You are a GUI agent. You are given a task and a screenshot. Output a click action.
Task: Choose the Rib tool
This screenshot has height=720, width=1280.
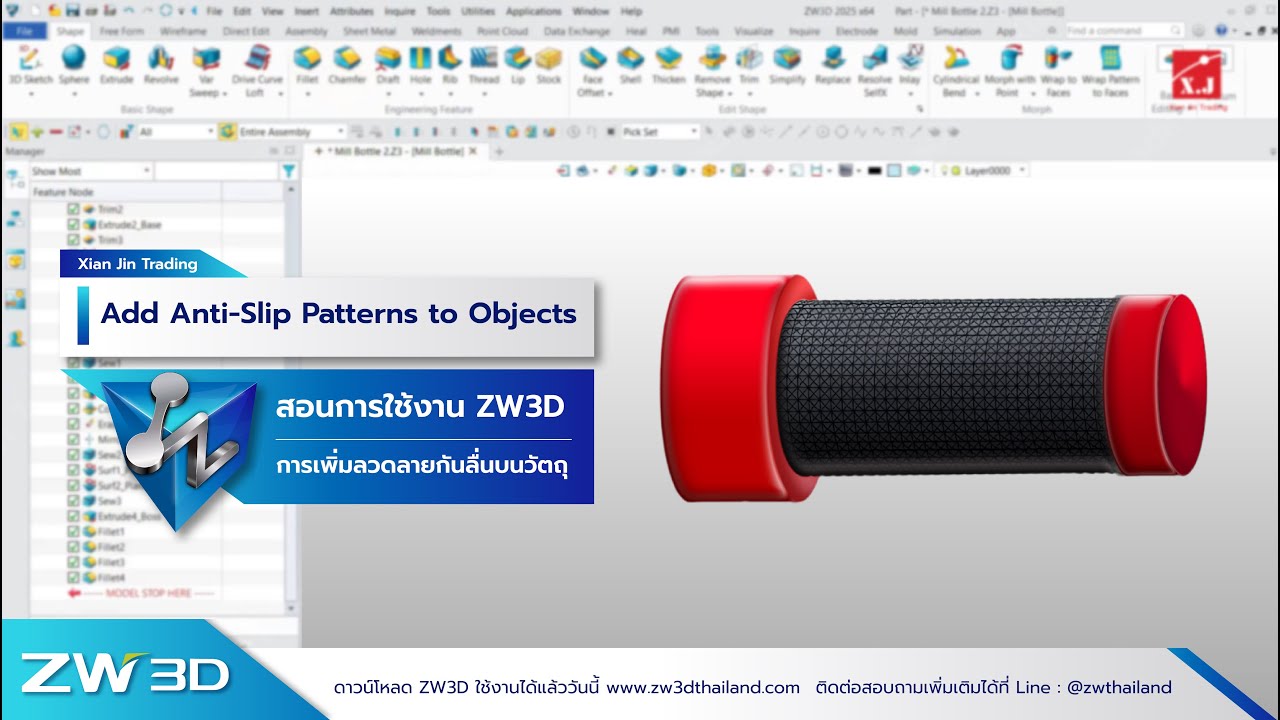[x=450, y=65]
